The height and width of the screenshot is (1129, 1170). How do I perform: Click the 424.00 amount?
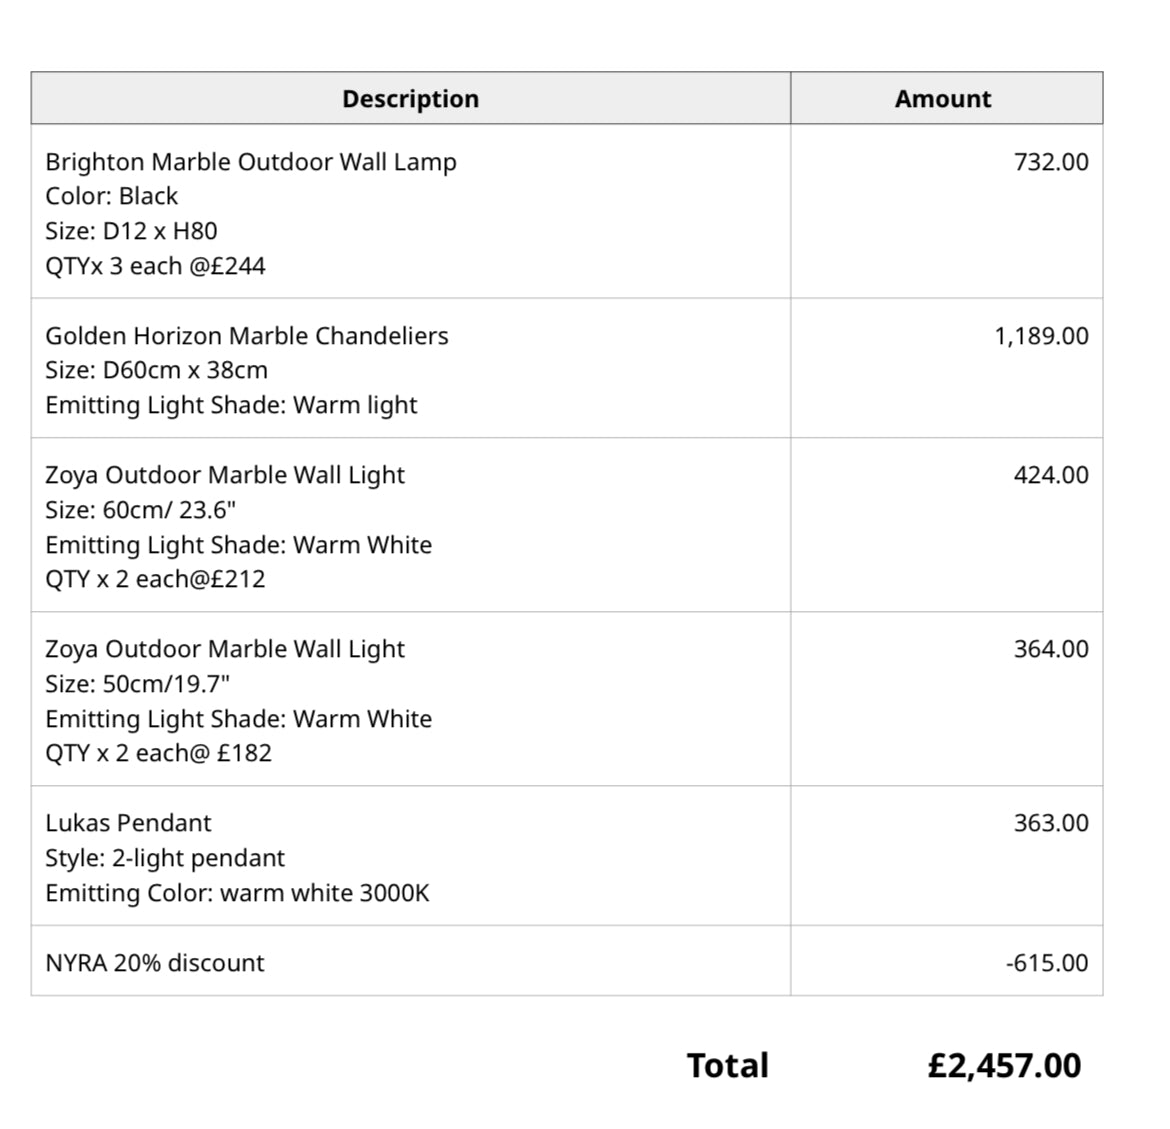pos(1051,475)
